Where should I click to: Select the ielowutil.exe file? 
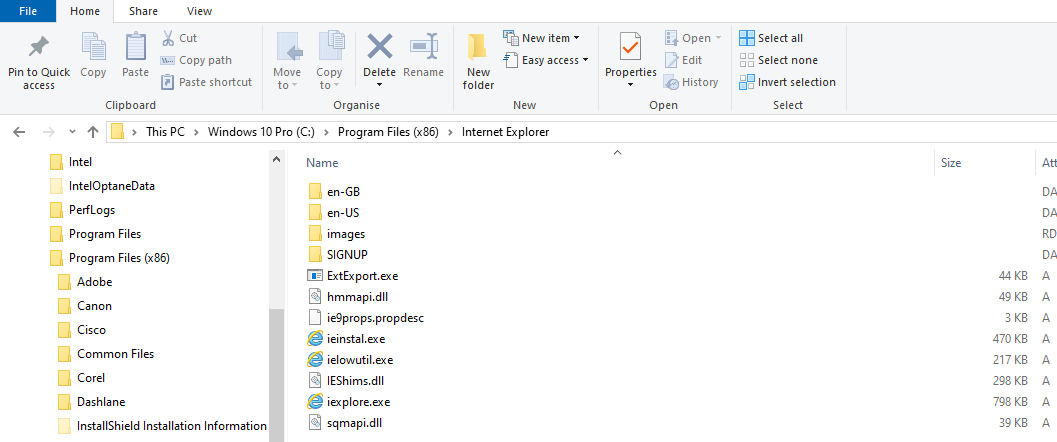(x=350, y=360)
